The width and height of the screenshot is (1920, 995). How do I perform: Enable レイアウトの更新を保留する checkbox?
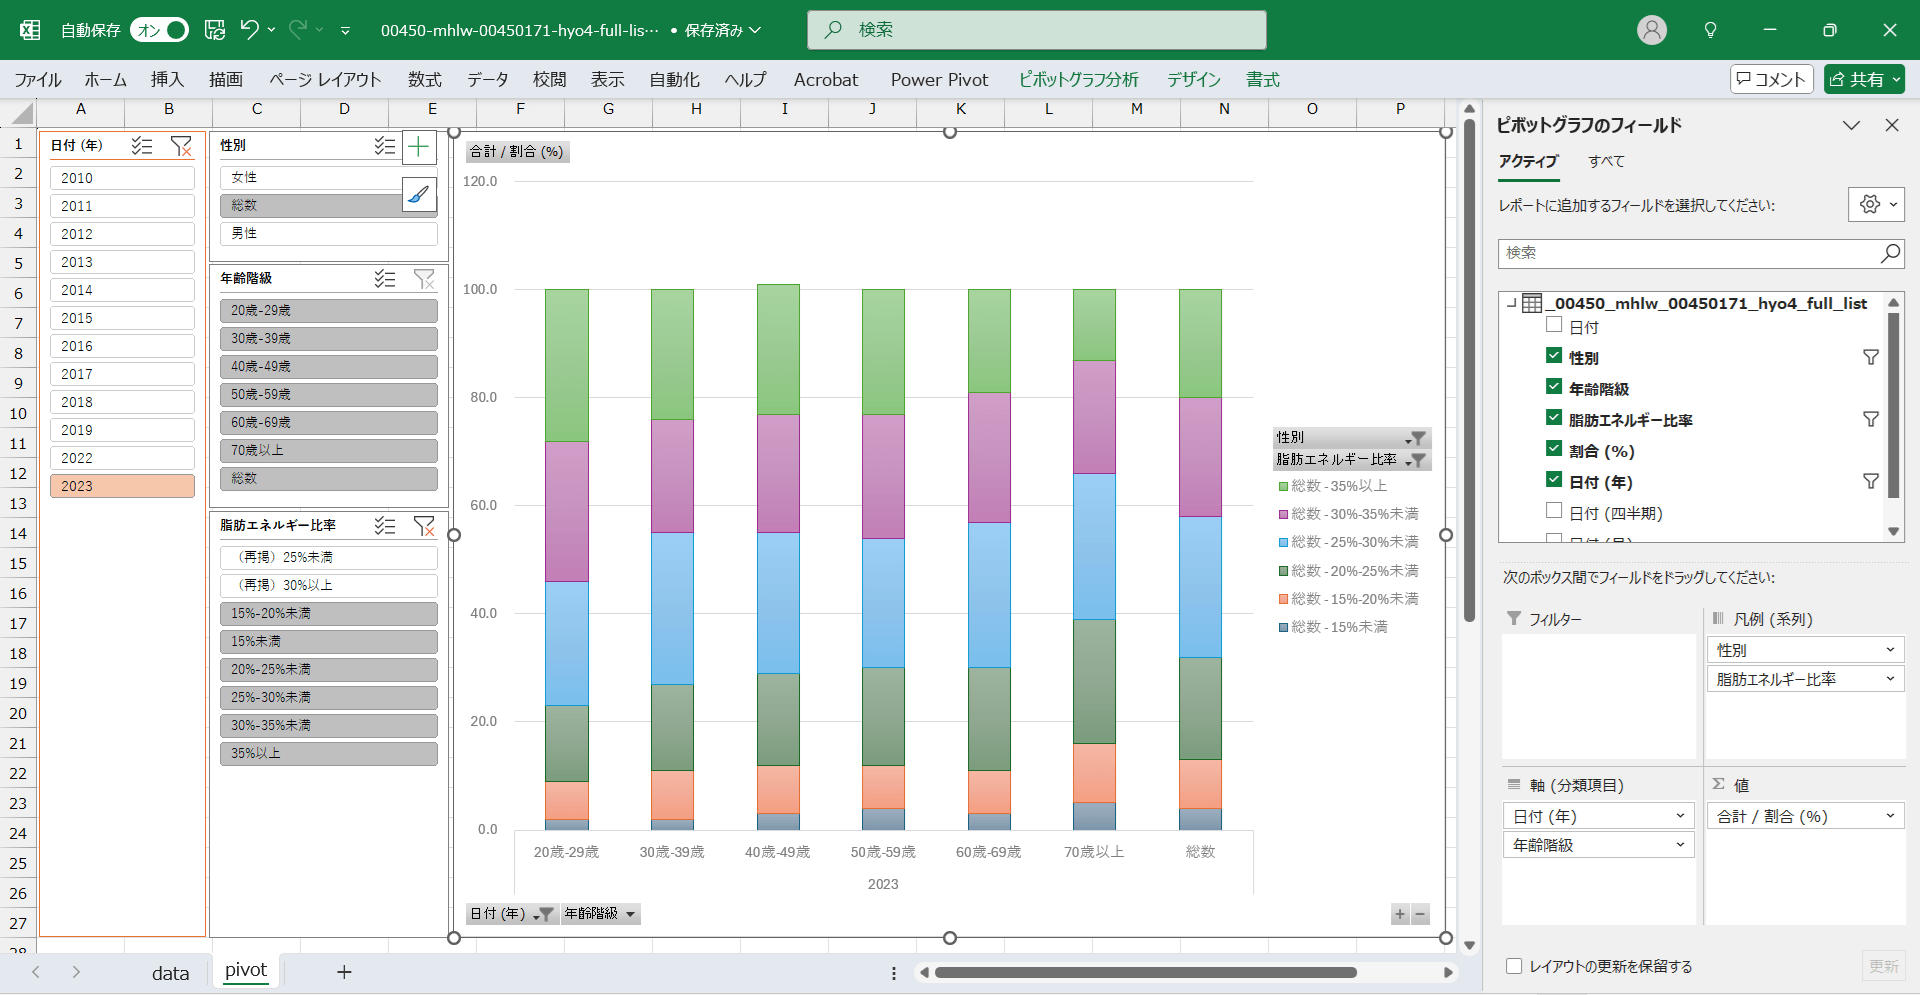[x=1514, y=966]
